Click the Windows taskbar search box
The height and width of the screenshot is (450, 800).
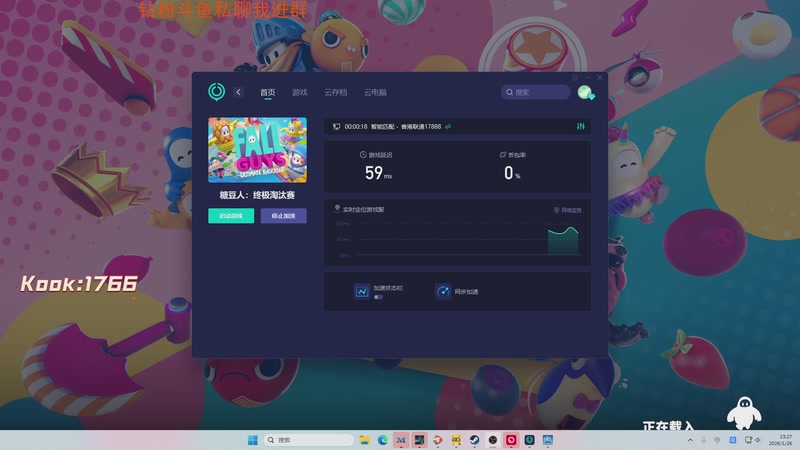[x=309, y=440]
